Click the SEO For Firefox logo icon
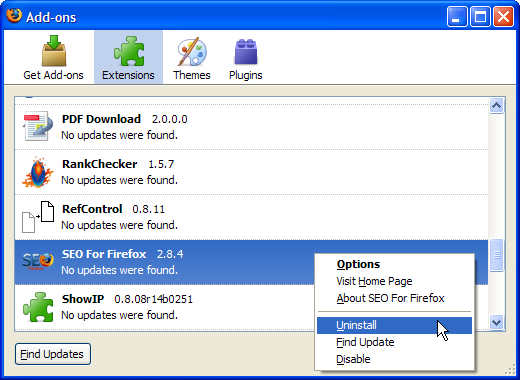 (38, 261)
